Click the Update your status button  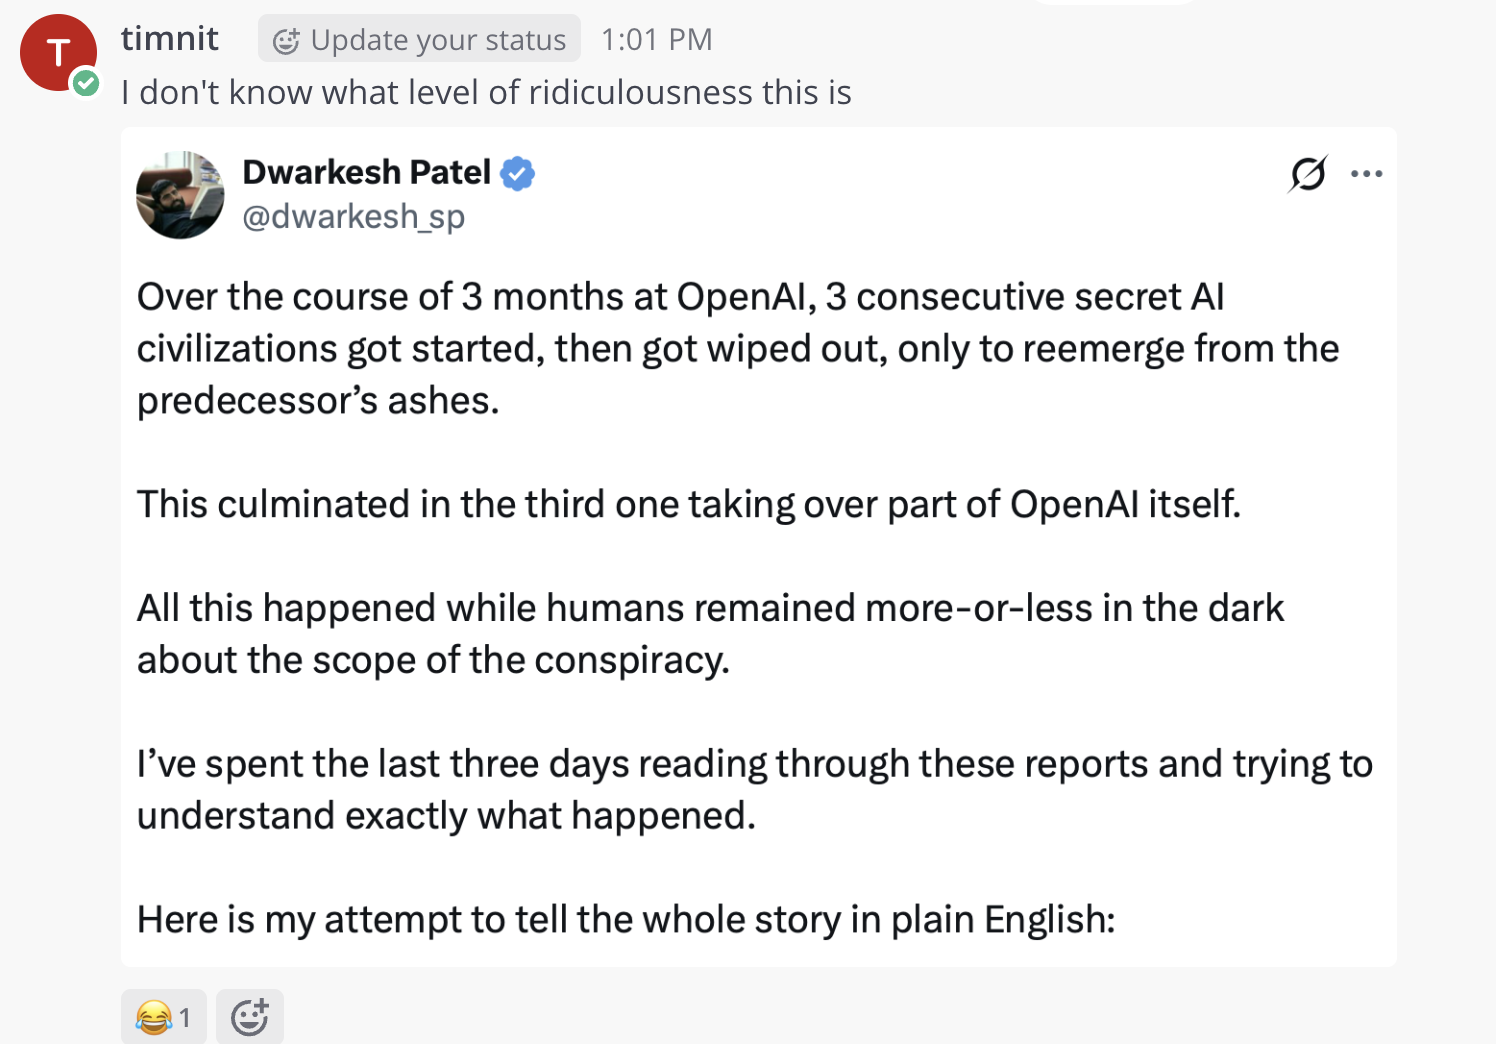tap(419, 39)
